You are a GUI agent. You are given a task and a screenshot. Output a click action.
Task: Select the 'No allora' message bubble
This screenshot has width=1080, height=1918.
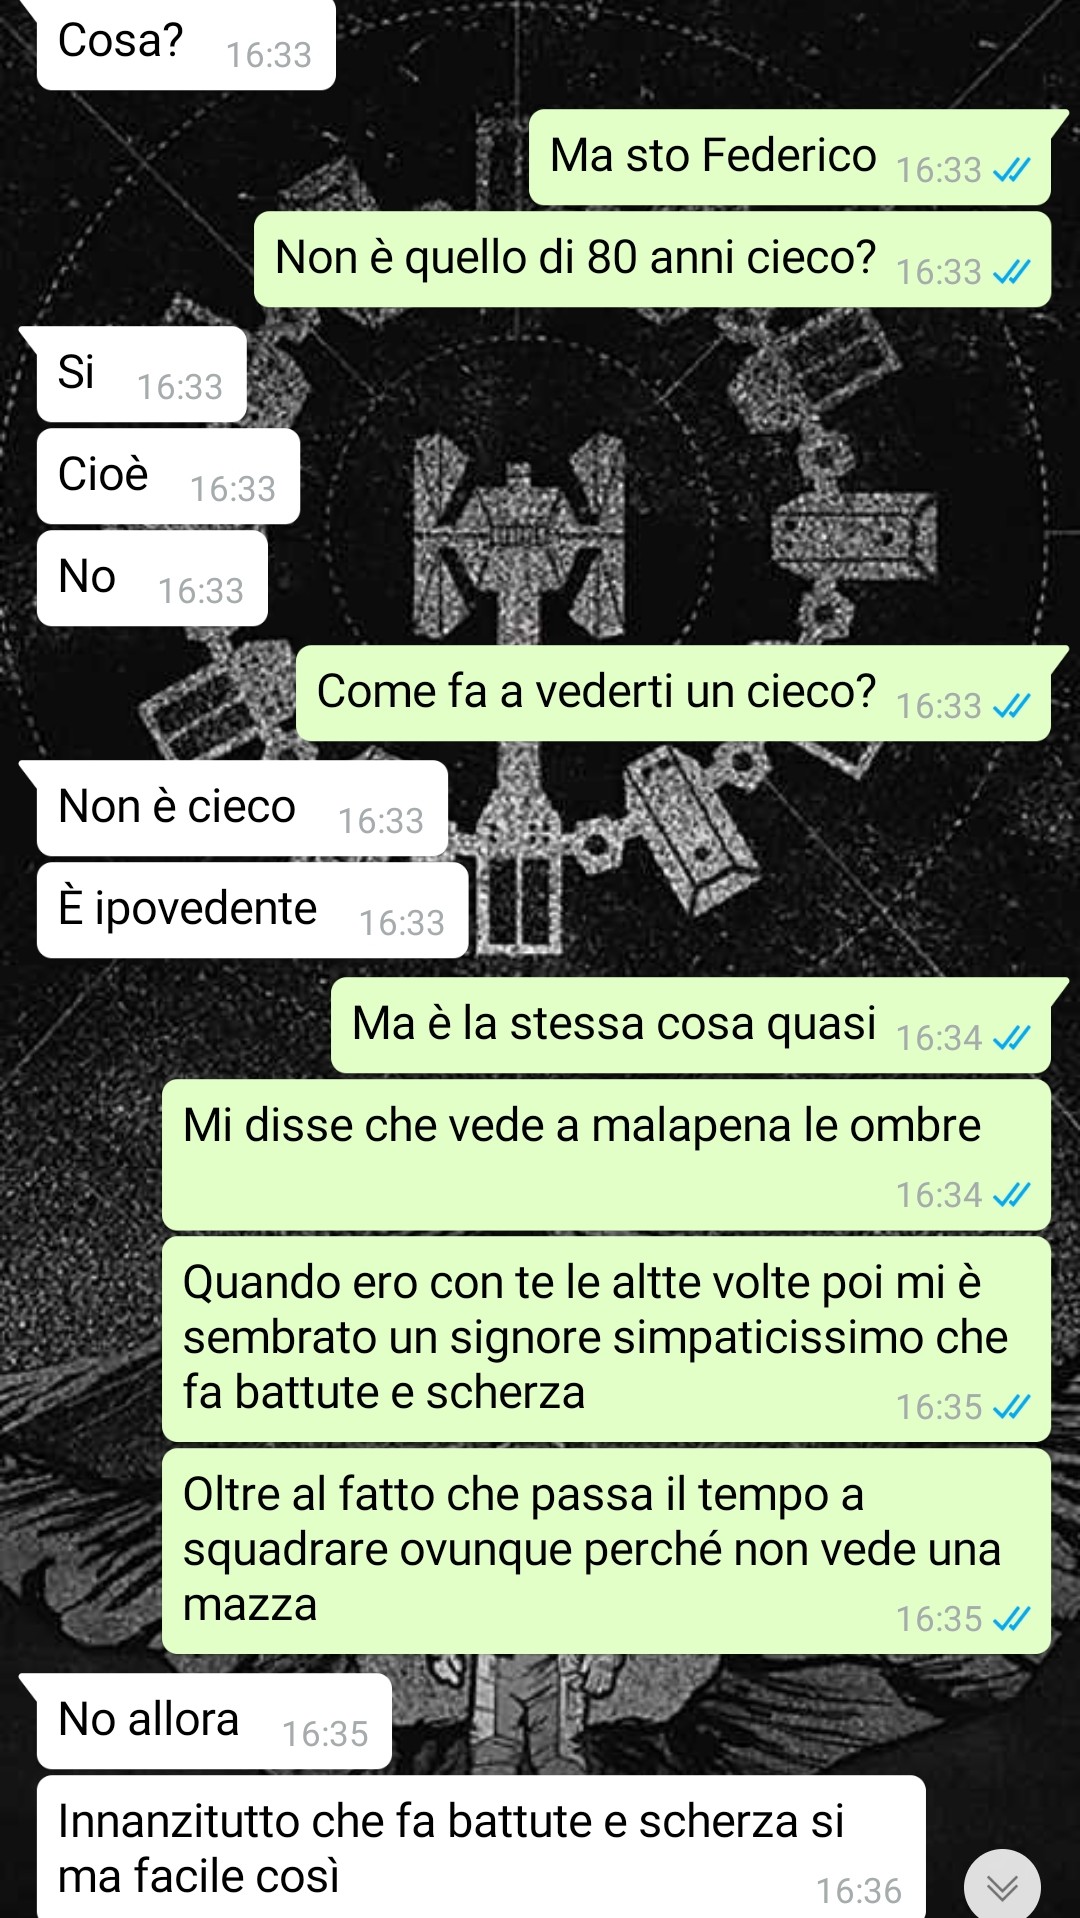(214, 1721)
